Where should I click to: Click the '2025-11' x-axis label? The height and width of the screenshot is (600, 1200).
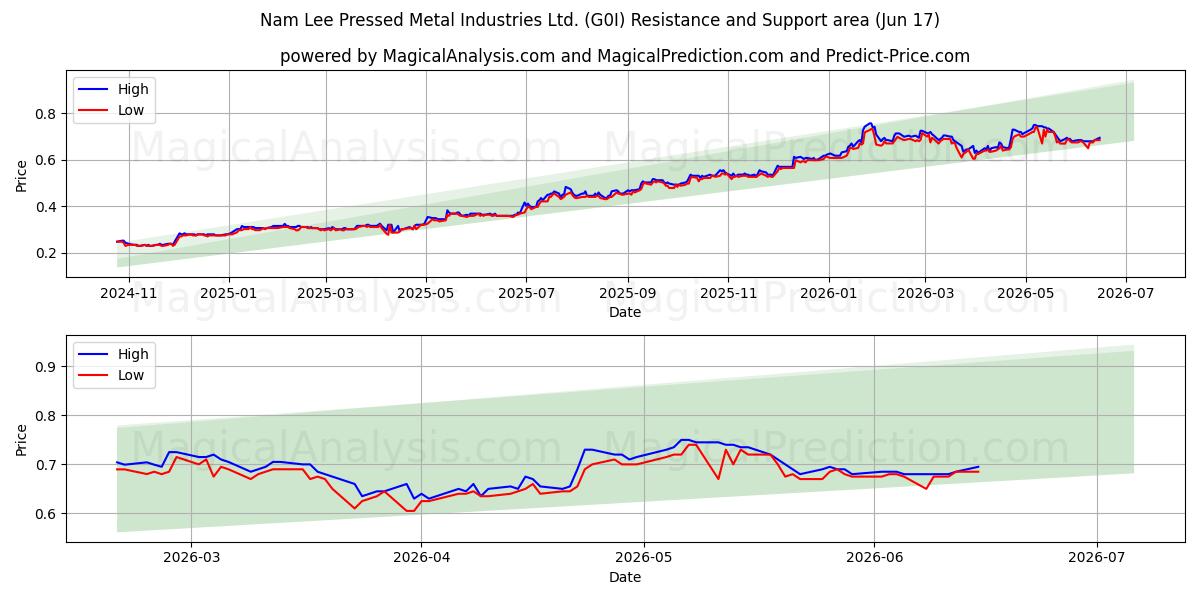pyautogui.click(x=727, y=295)
